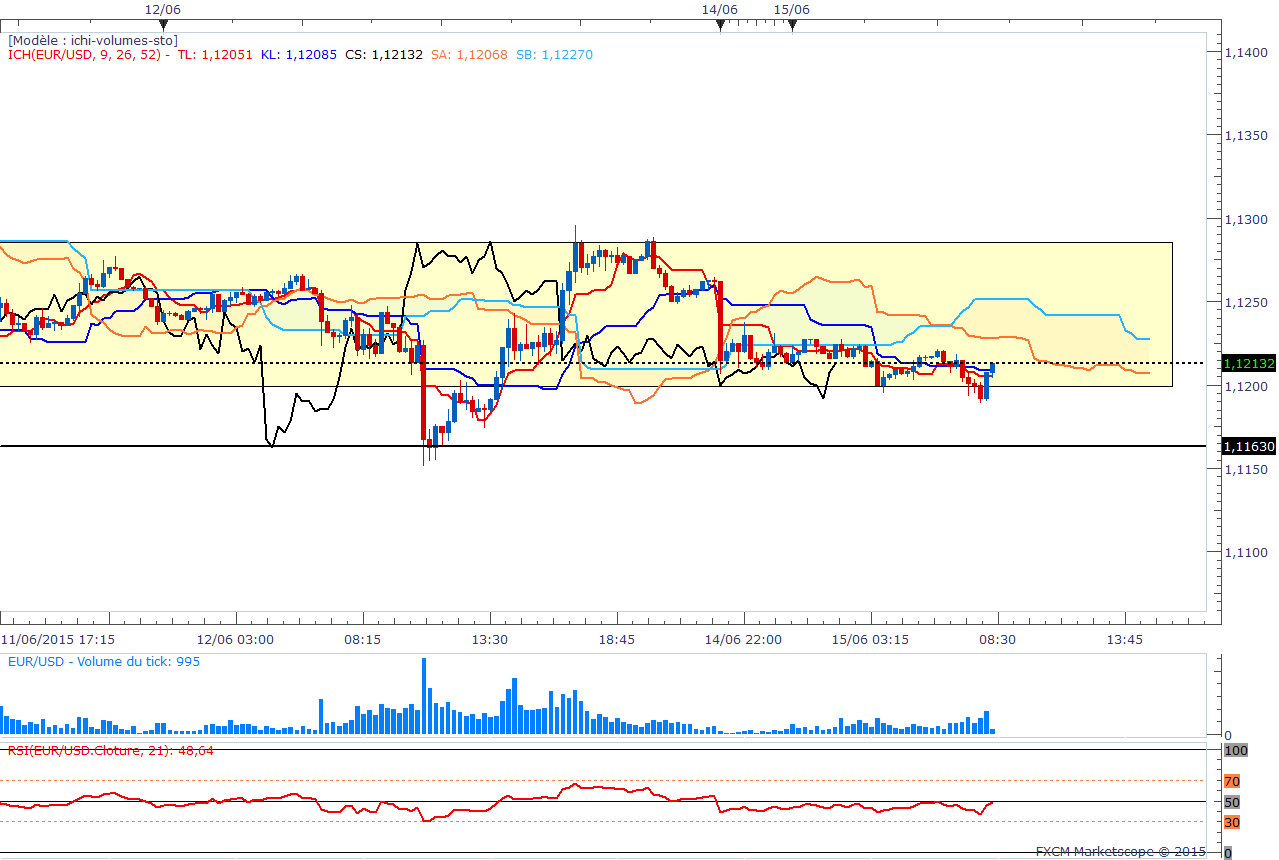Click the SB: 1,12270 legend value
Viewport: 1279px width, 860px height.
pyautogui.click(x=554, y=55)
